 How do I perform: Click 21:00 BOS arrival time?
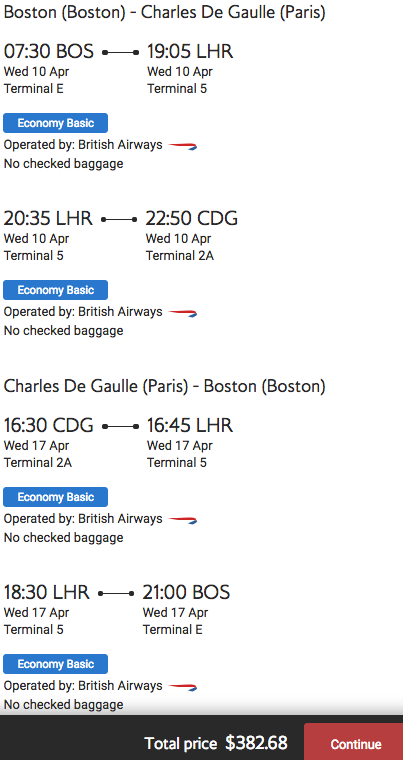point(186,592)
